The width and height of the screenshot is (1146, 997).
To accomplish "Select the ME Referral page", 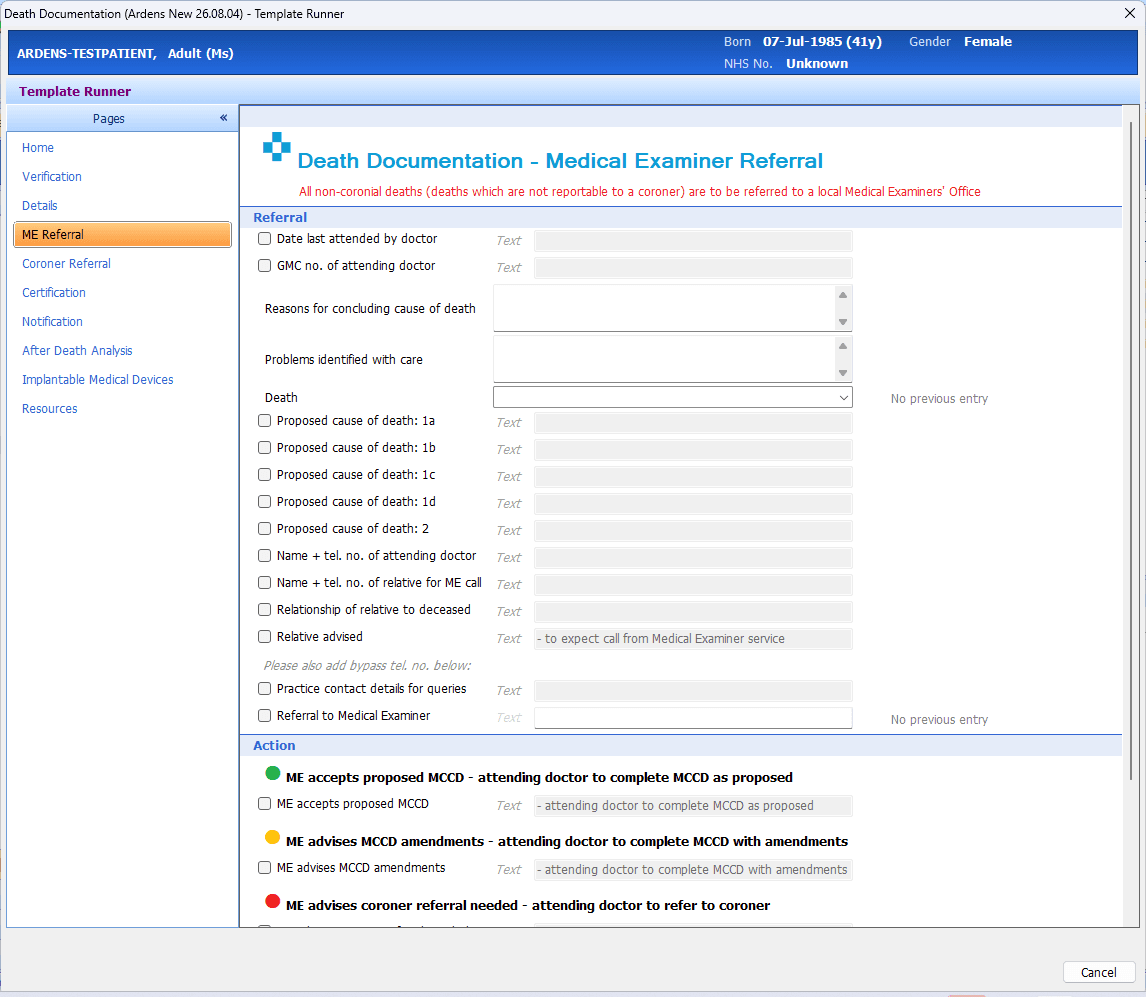I will point(122,235).
